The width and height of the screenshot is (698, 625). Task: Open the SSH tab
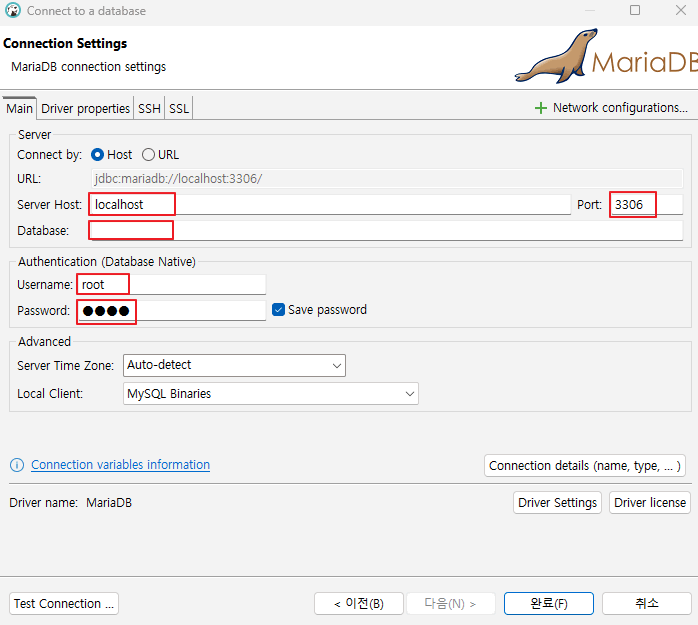(x=149, y=108)
